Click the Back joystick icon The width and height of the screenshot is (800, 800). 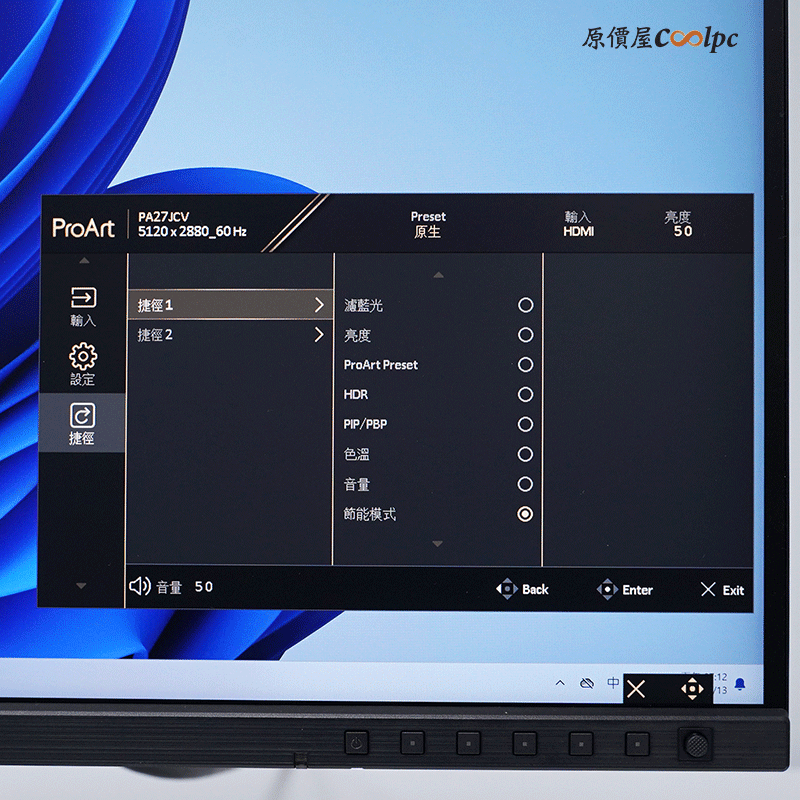tap(507, 589)
